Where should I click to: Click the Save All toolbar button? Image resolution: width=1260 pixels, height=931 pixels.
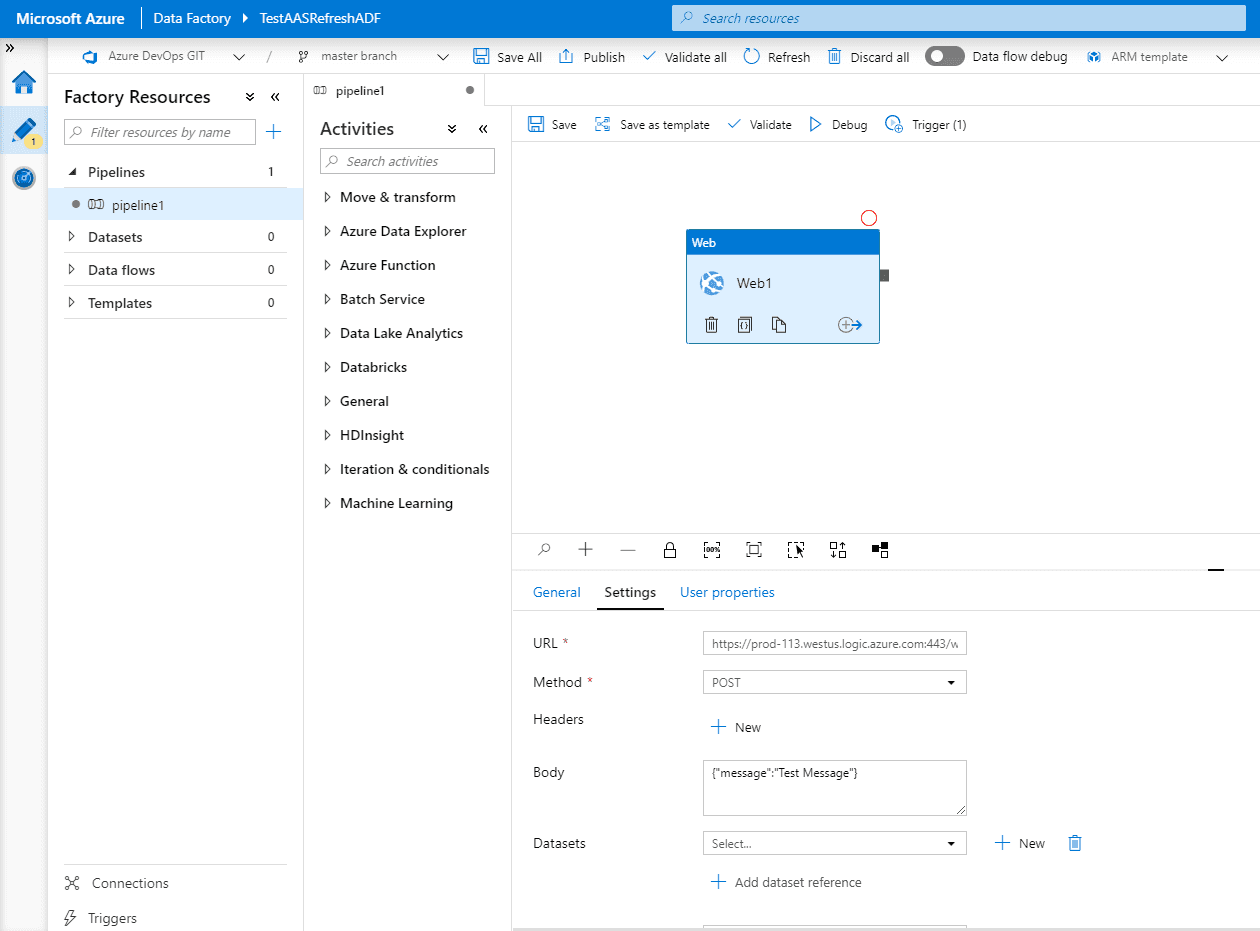(x=507, y=57)
